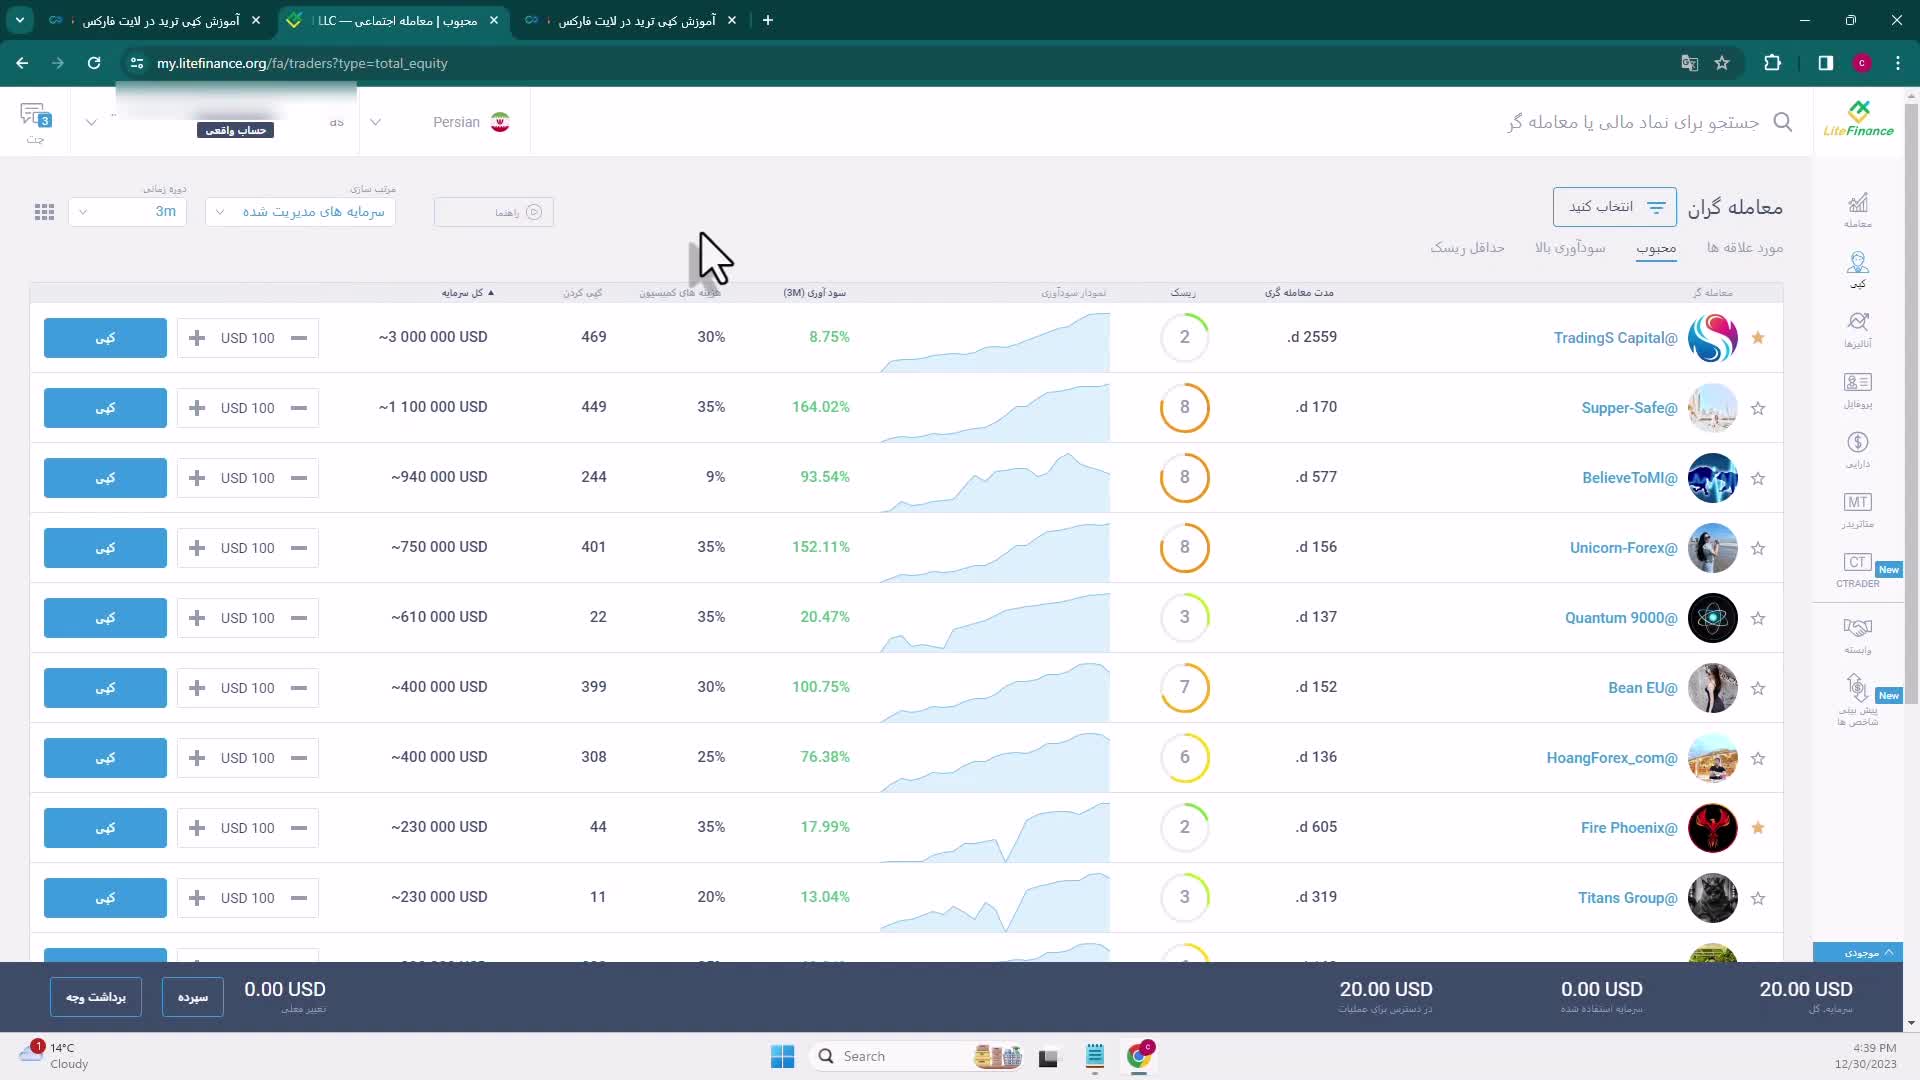Viewport: 1920px width, 1080px height.
Task: Switch to grid view icon
Action: [44, 212]
